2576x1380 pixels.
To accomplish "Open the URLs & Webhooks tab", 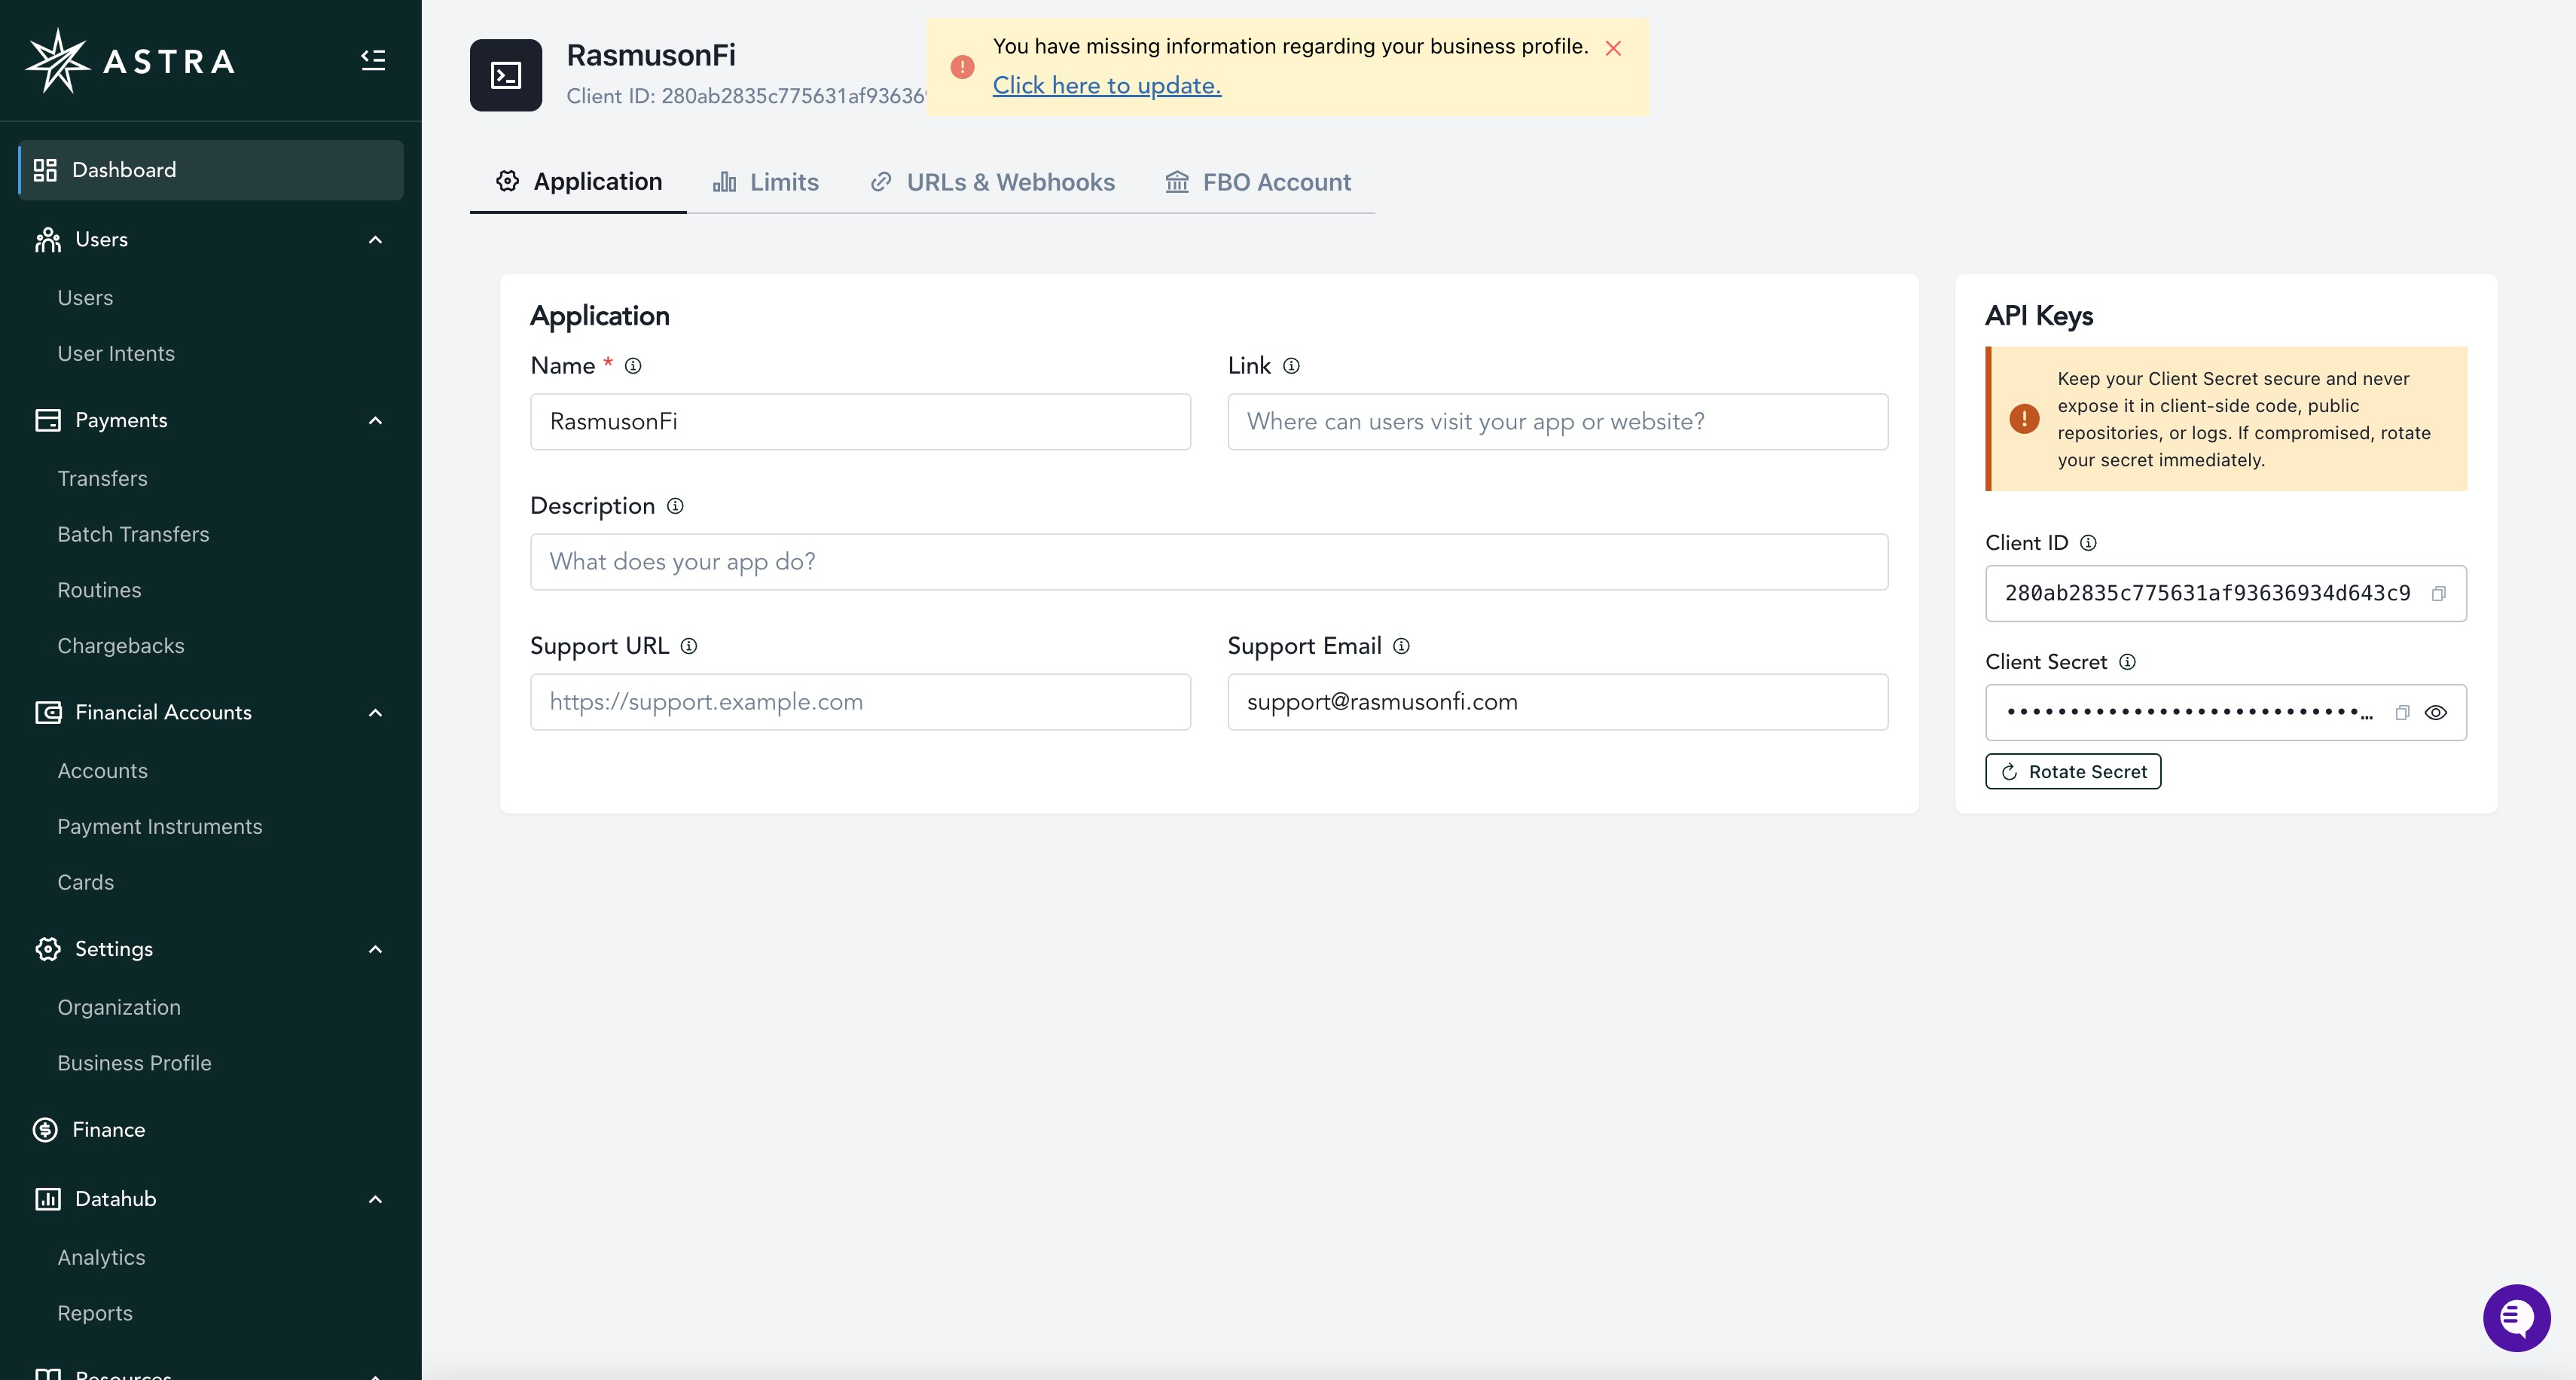I will 992,182.
